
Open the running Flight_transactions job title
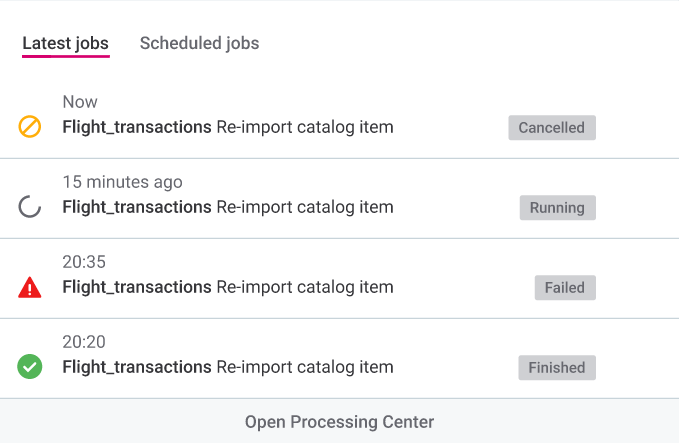click(137, 207)
